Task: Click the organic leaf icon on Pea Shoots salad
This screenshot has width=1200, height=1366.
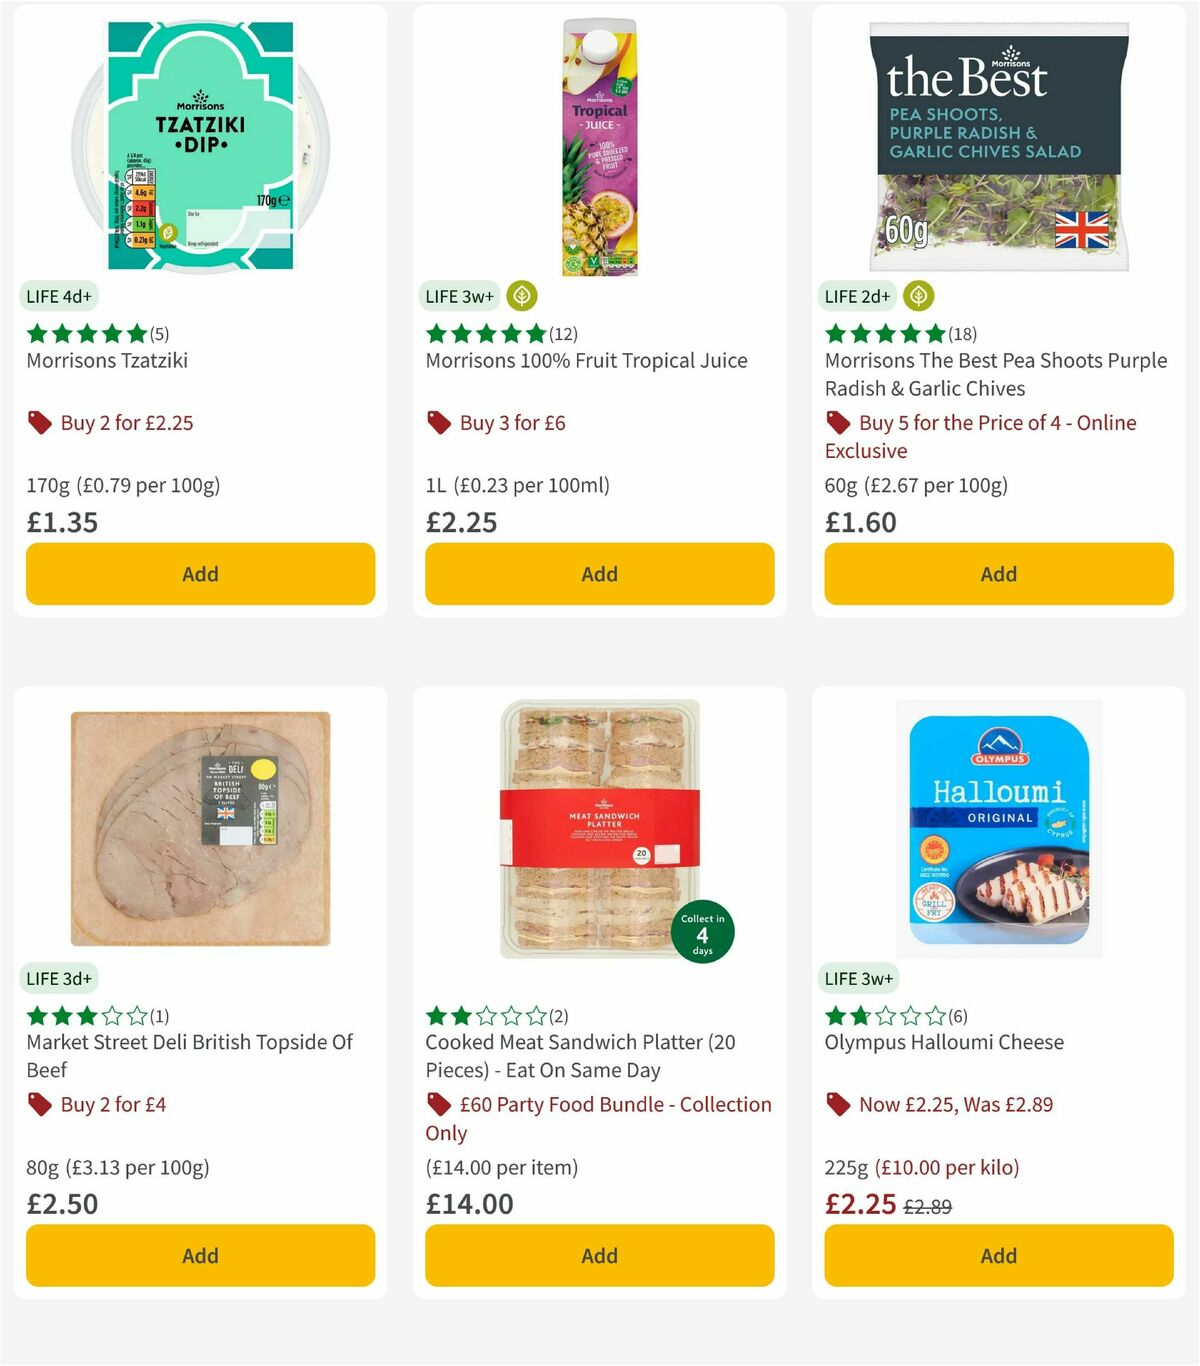Action: (918, 296)
